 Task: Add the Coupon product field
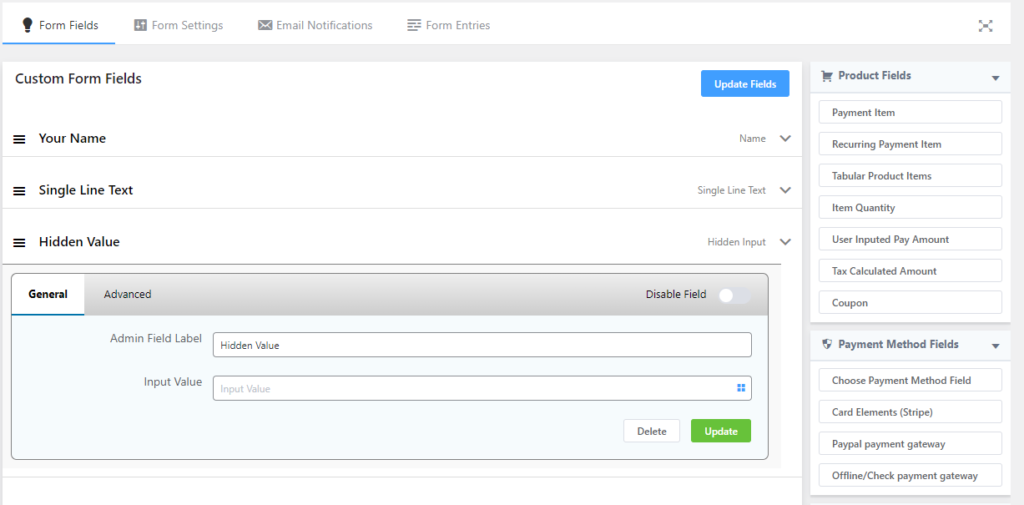tap(909, 303)
